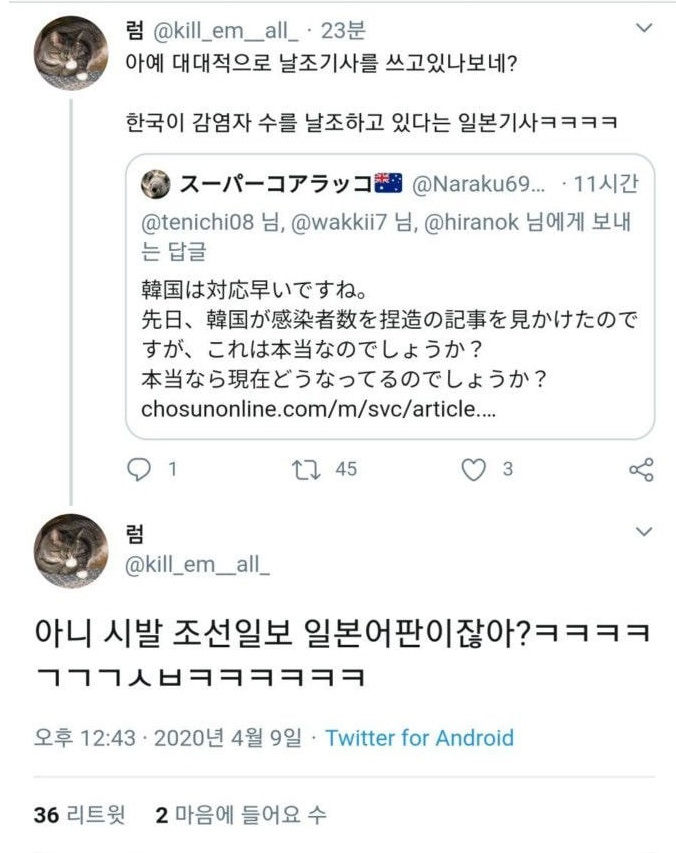Click the @kill_em__all_ handle under main tweet
676x853 pixels.
click(197, 565)
